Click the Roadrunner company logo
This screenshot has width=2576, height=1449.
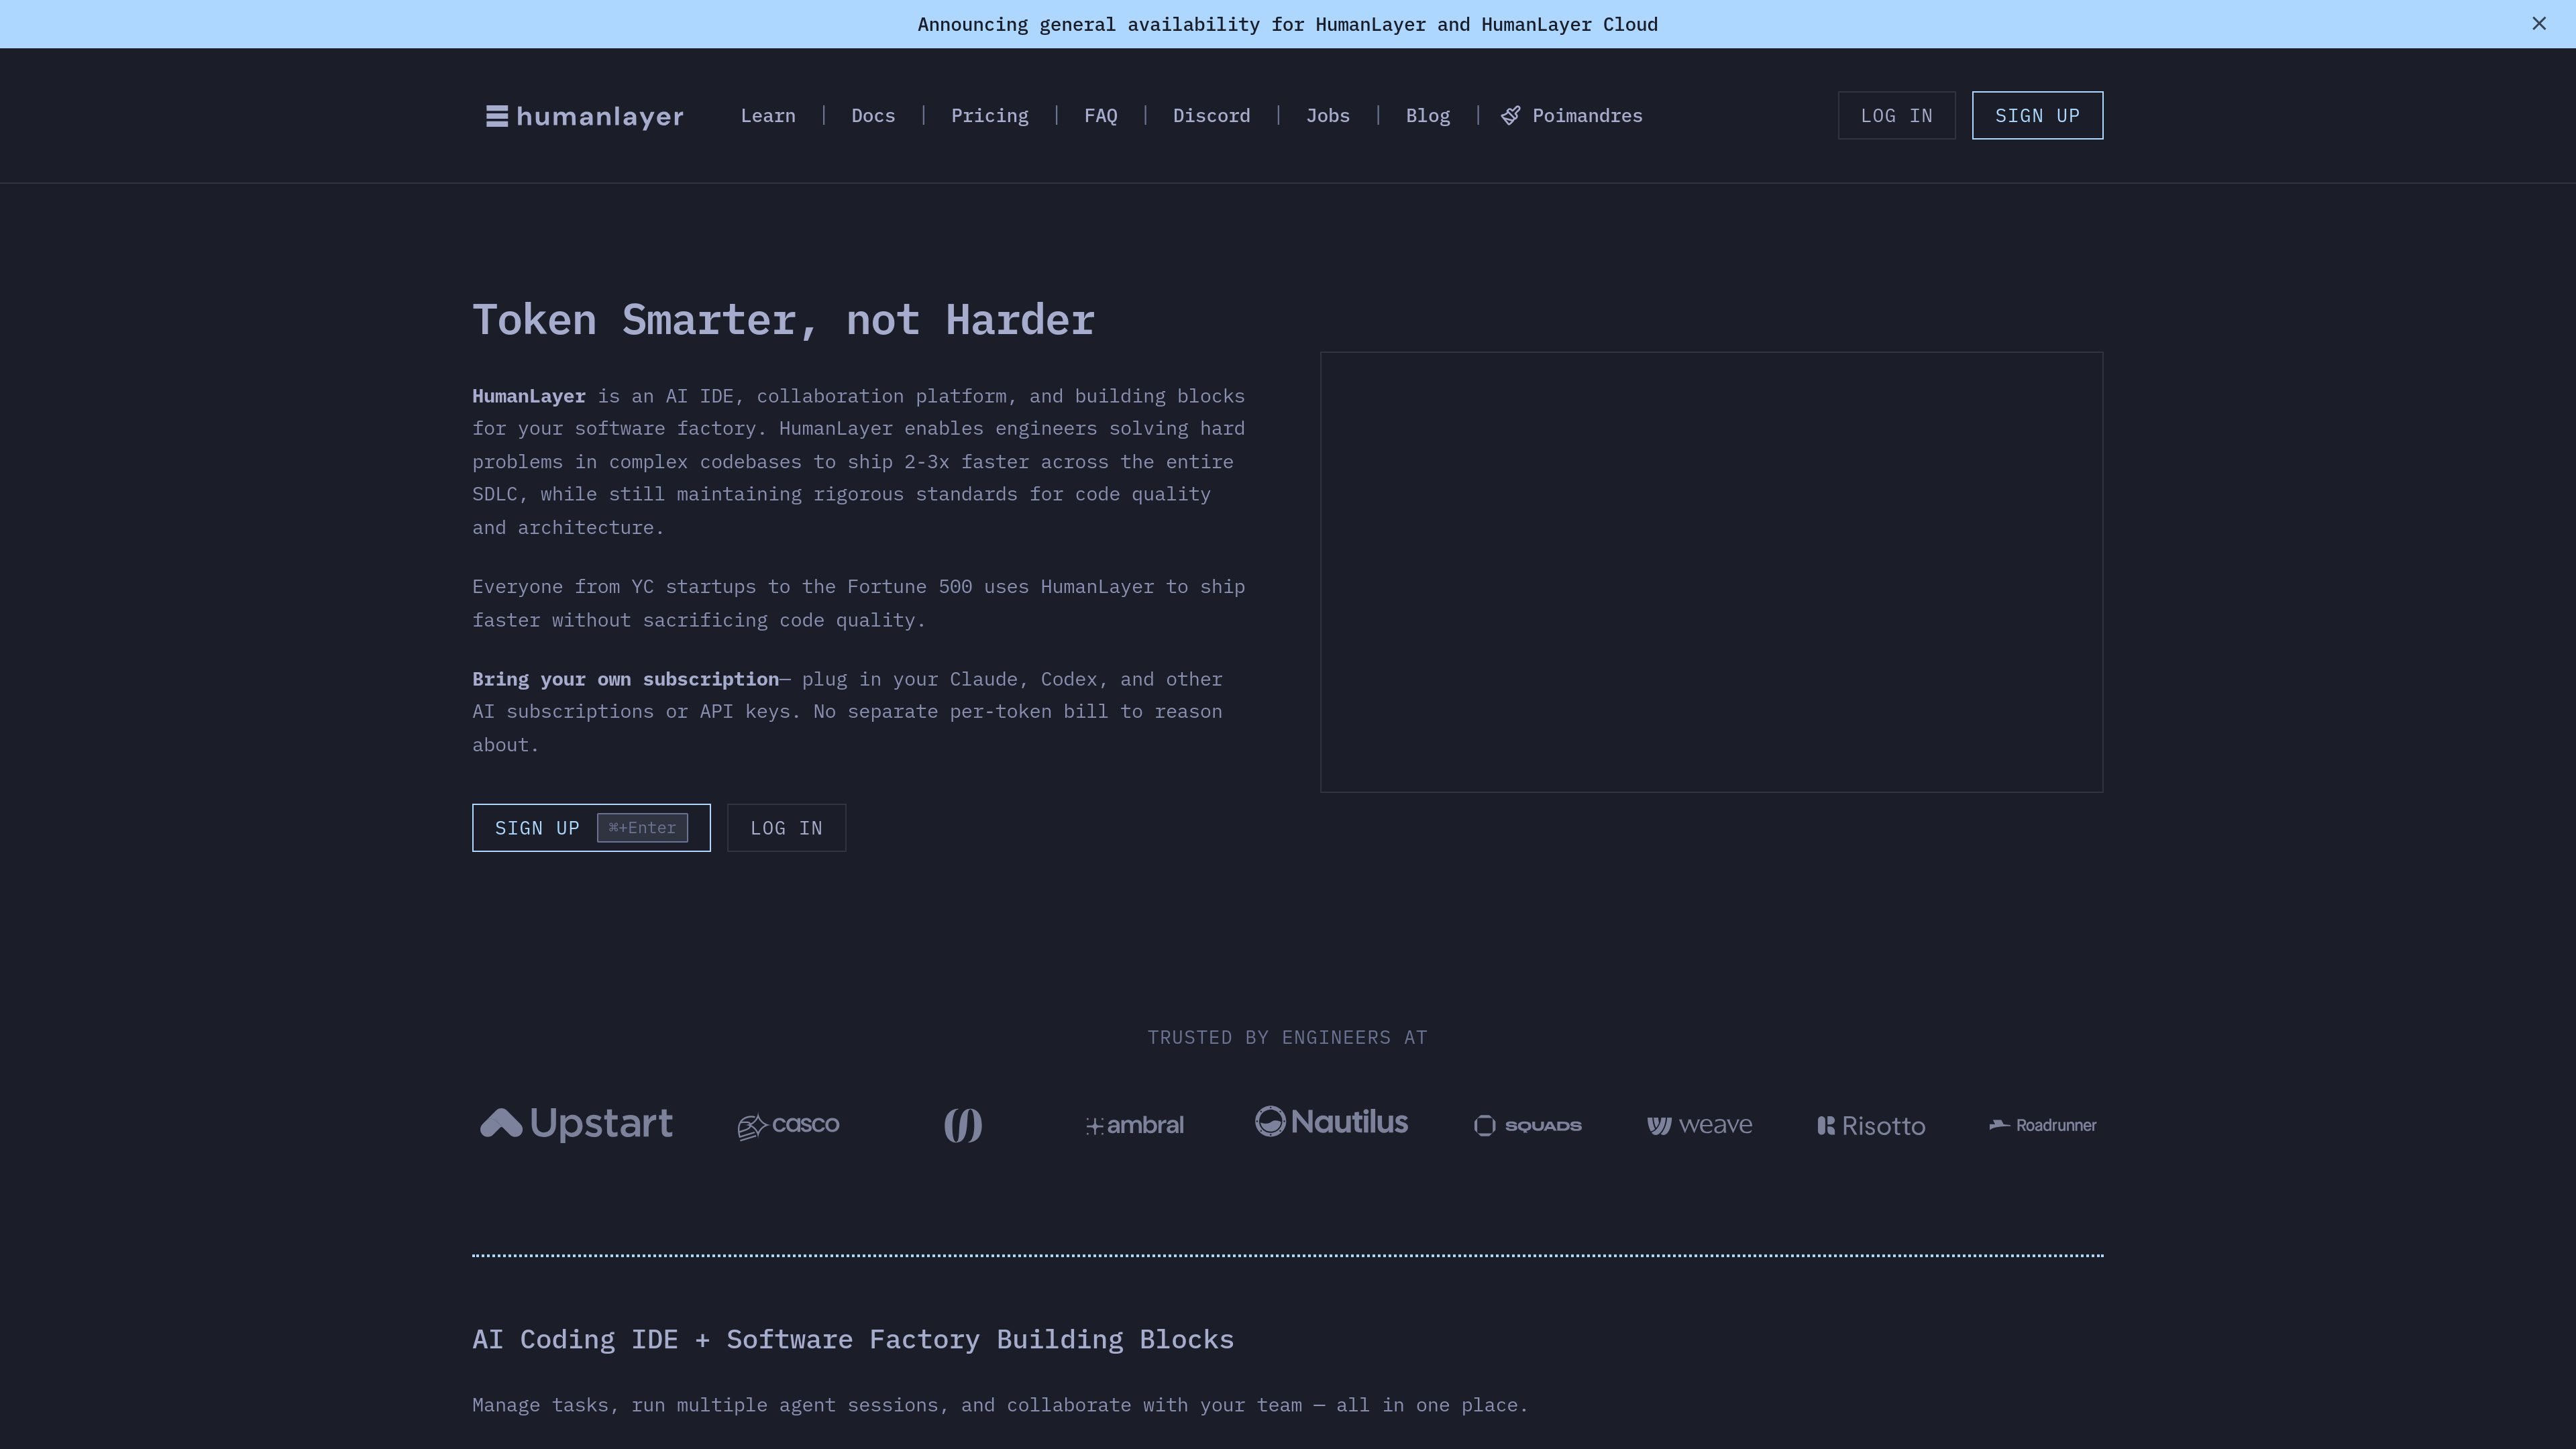(x=2042, y=1125)
